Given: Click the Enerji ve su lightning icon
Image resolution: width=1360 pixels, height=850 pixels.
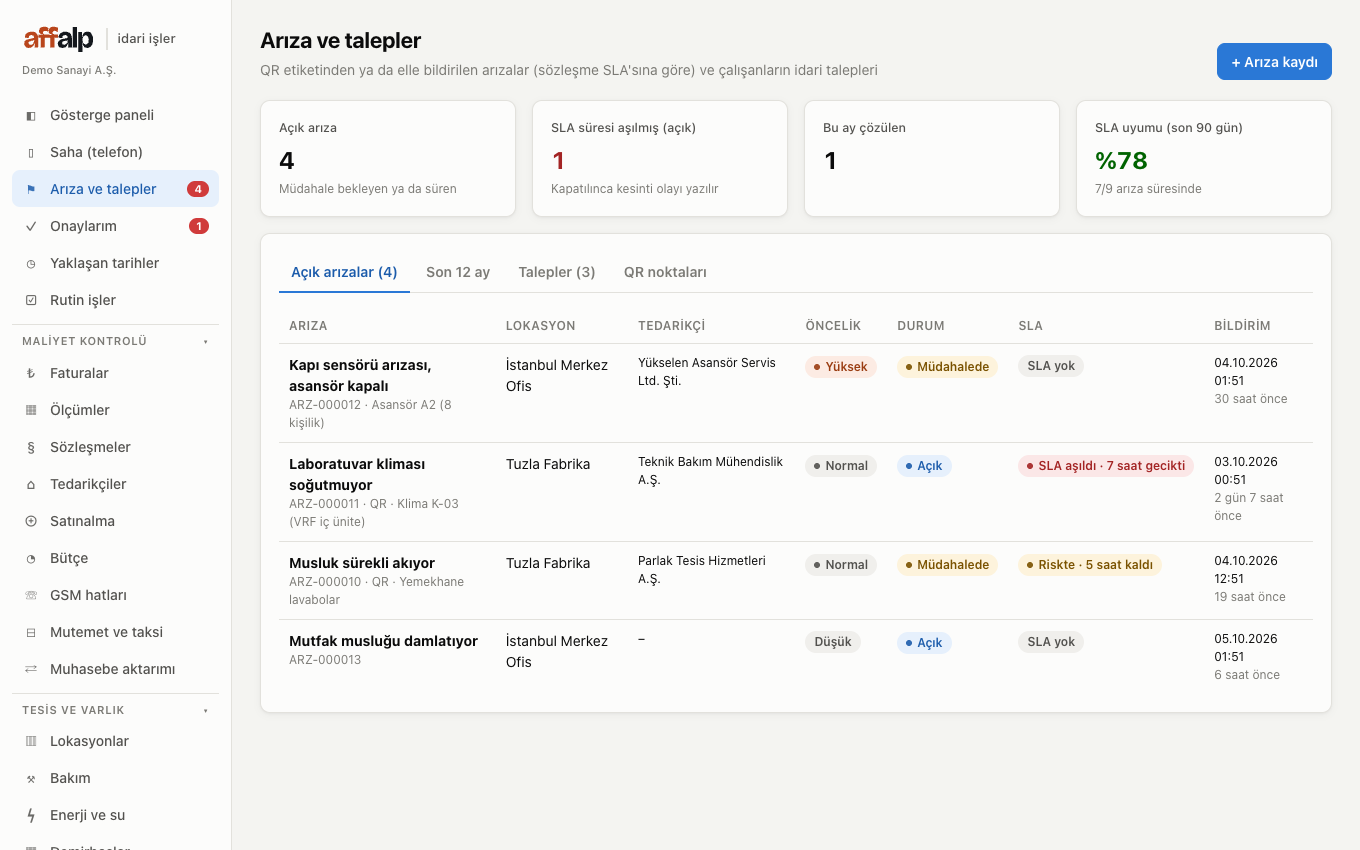Looking at the screenshot, I should (31, 815).
